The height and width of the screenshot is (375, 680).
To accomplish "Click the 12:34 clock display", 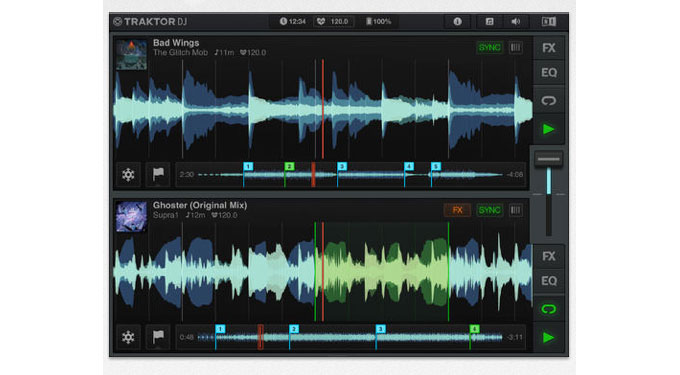I will [293, 22].
